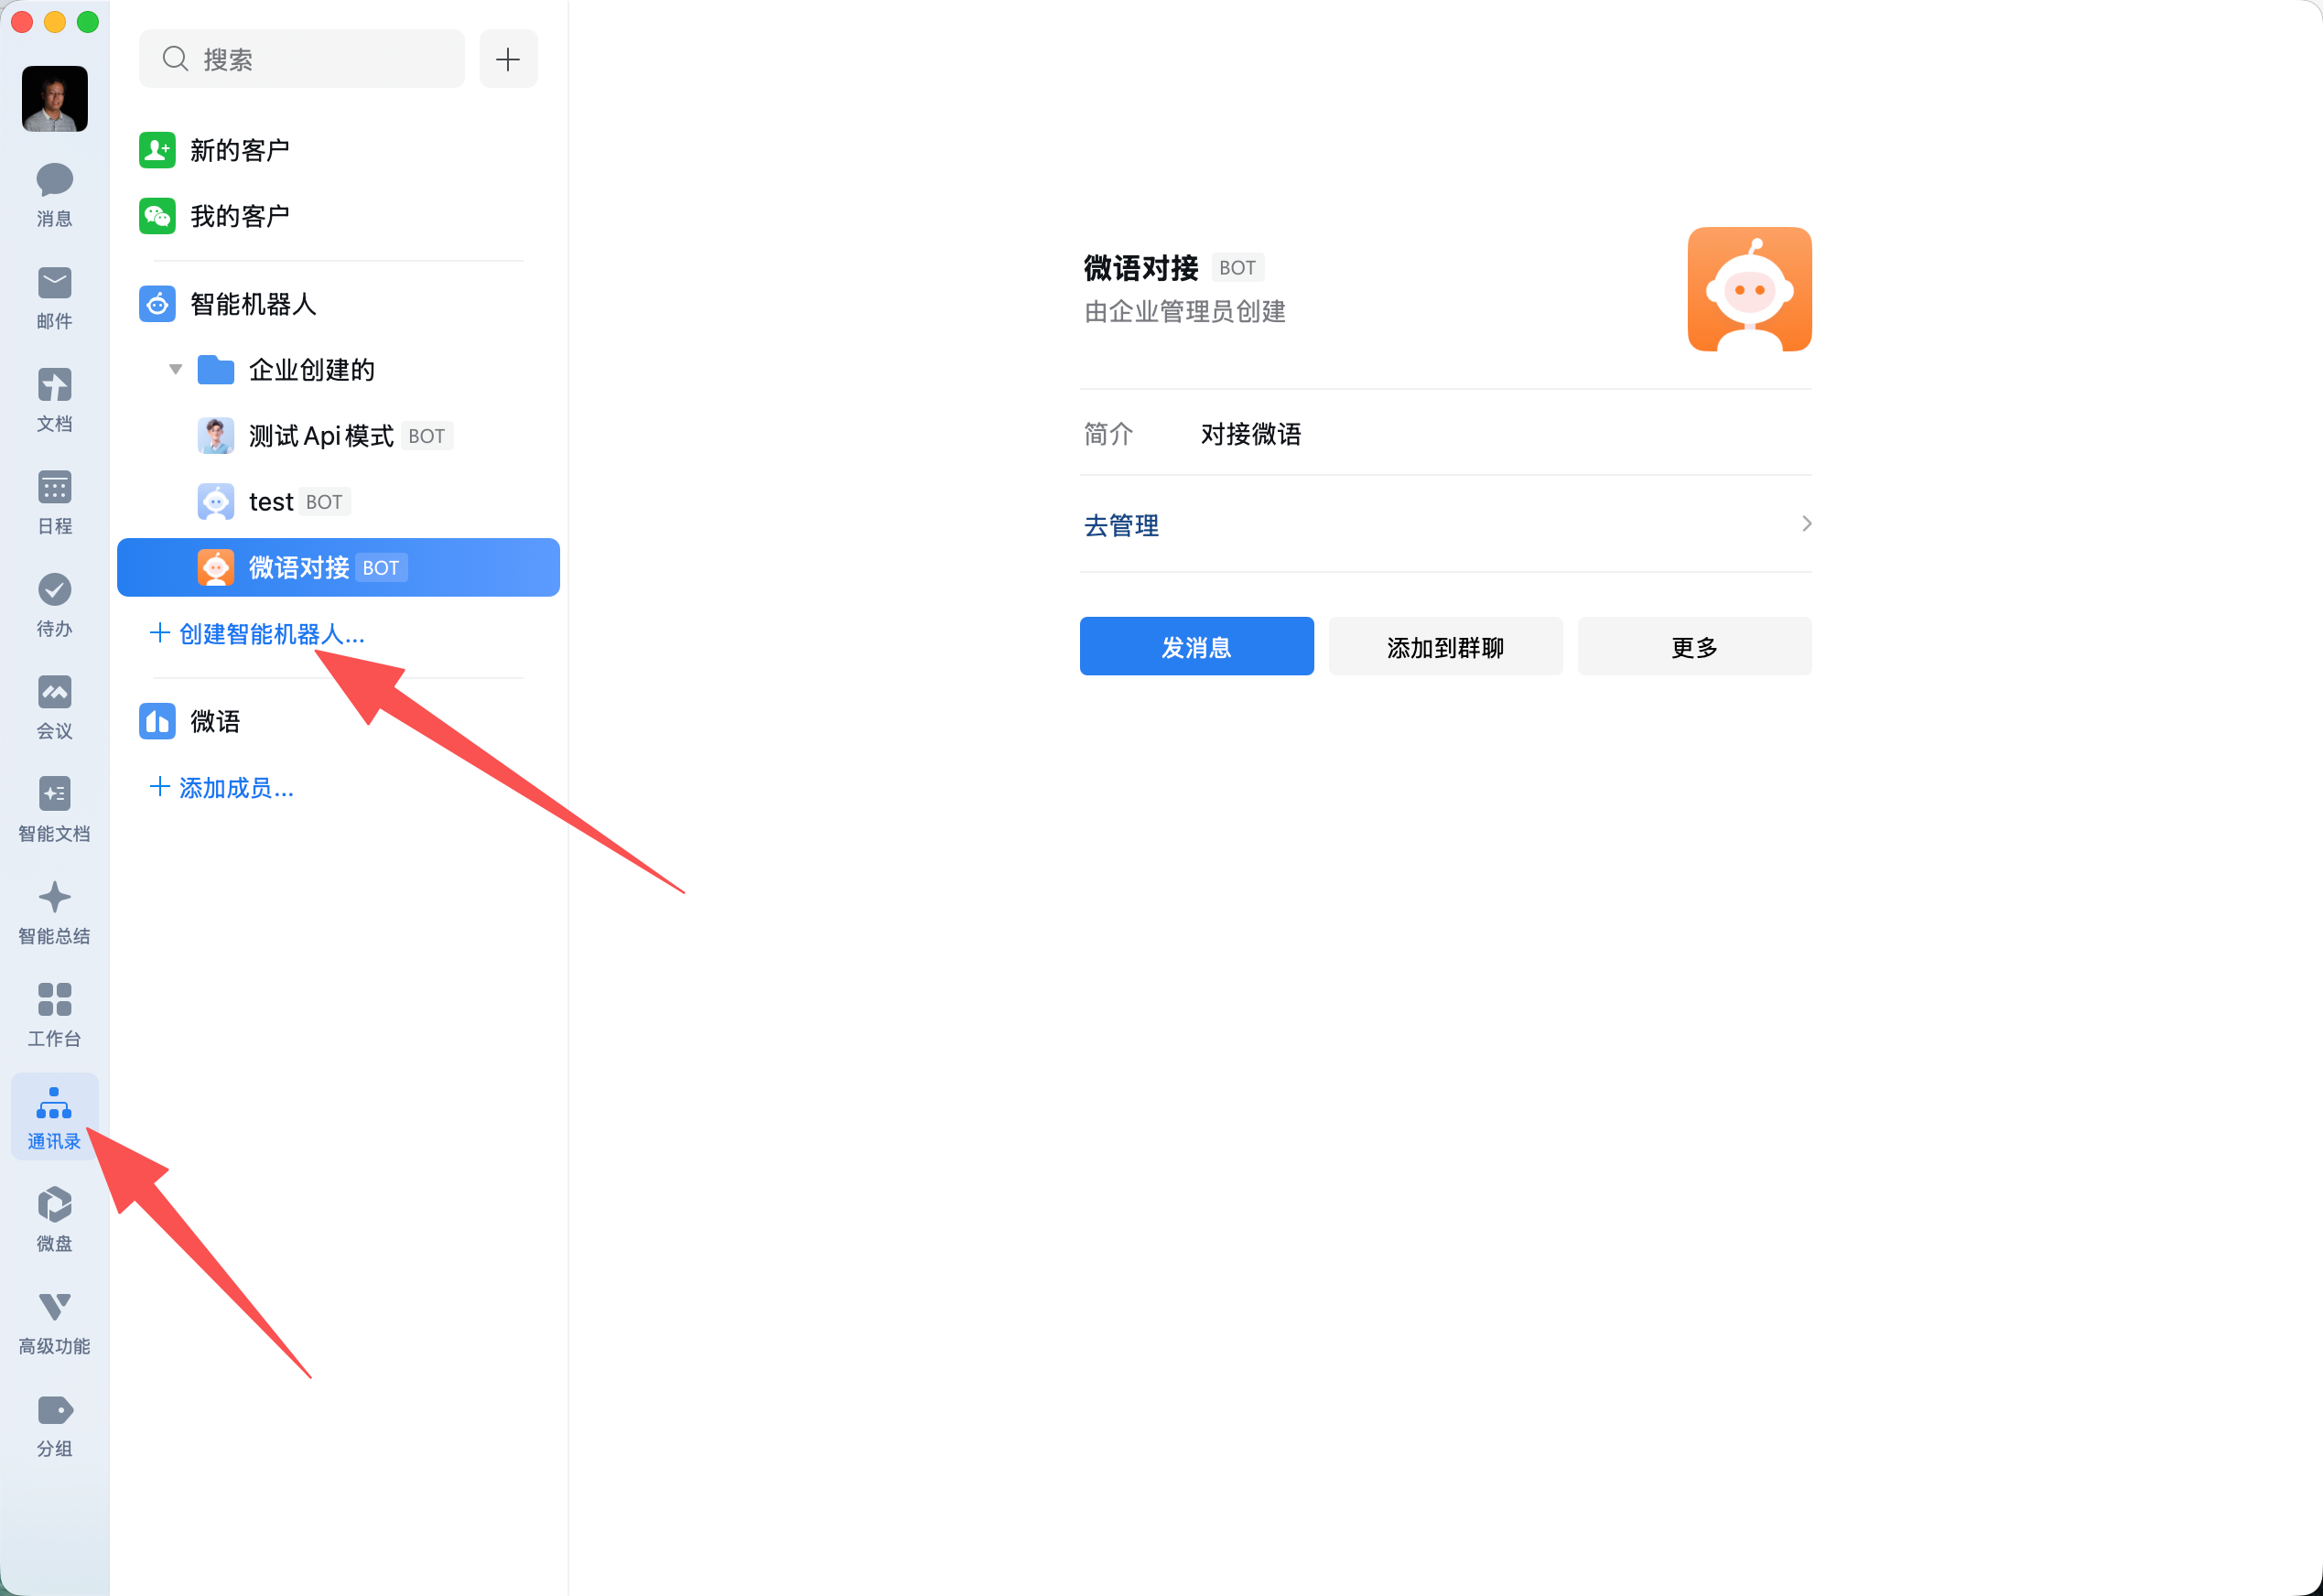Open the 工作台 workbench section
Image resolution: width=2323 pixels, height=1596 pixels.
pyautogui.click(x=54, y=1015)
